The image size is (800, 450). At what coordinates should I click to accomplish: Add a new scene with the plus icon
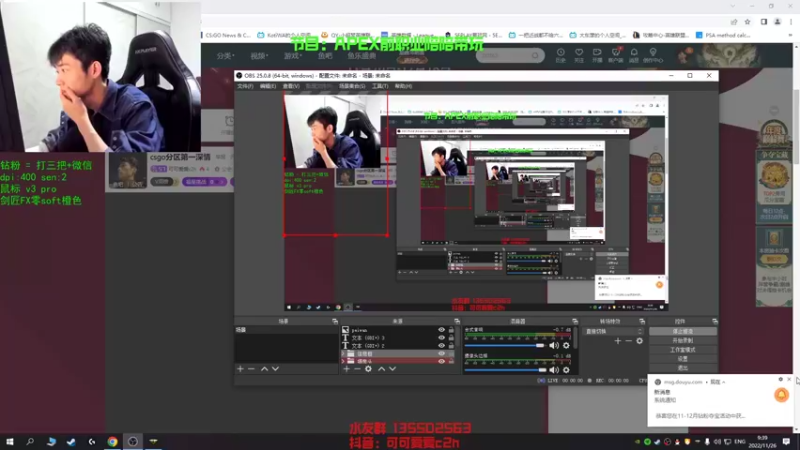pyautogui.click(x=240, y=368)
